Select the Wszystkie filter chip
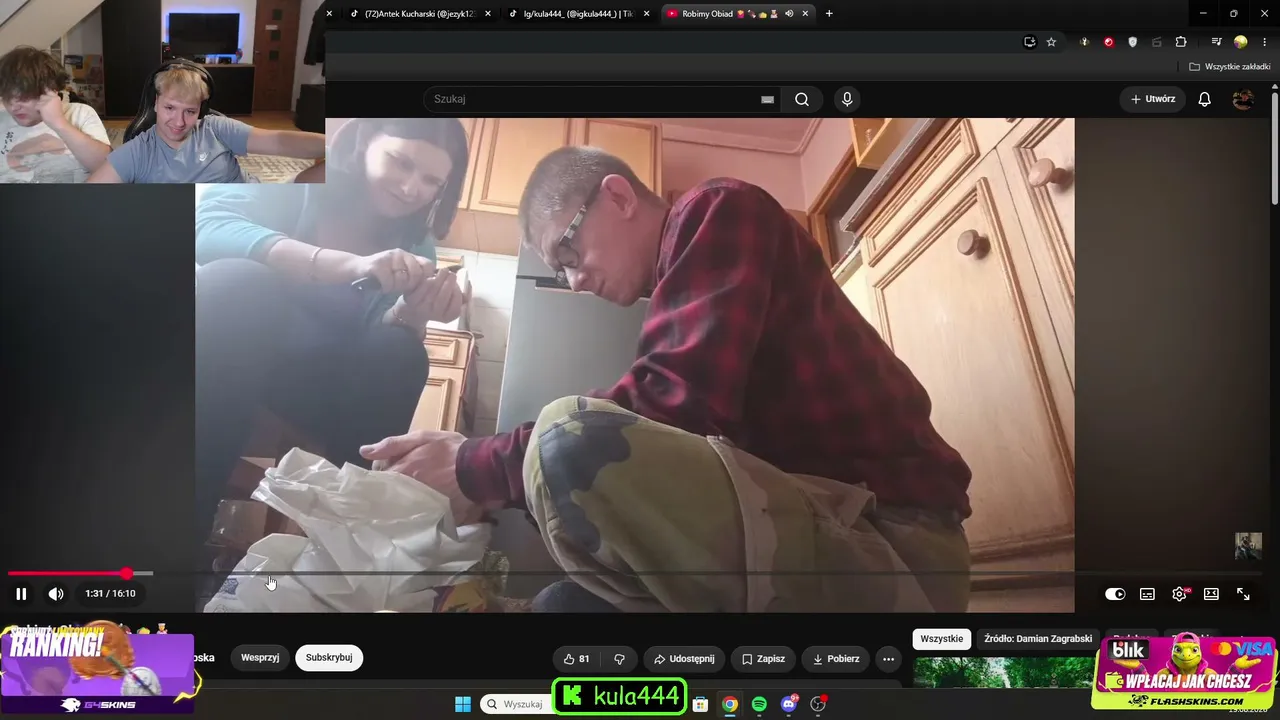 point(941,639)
